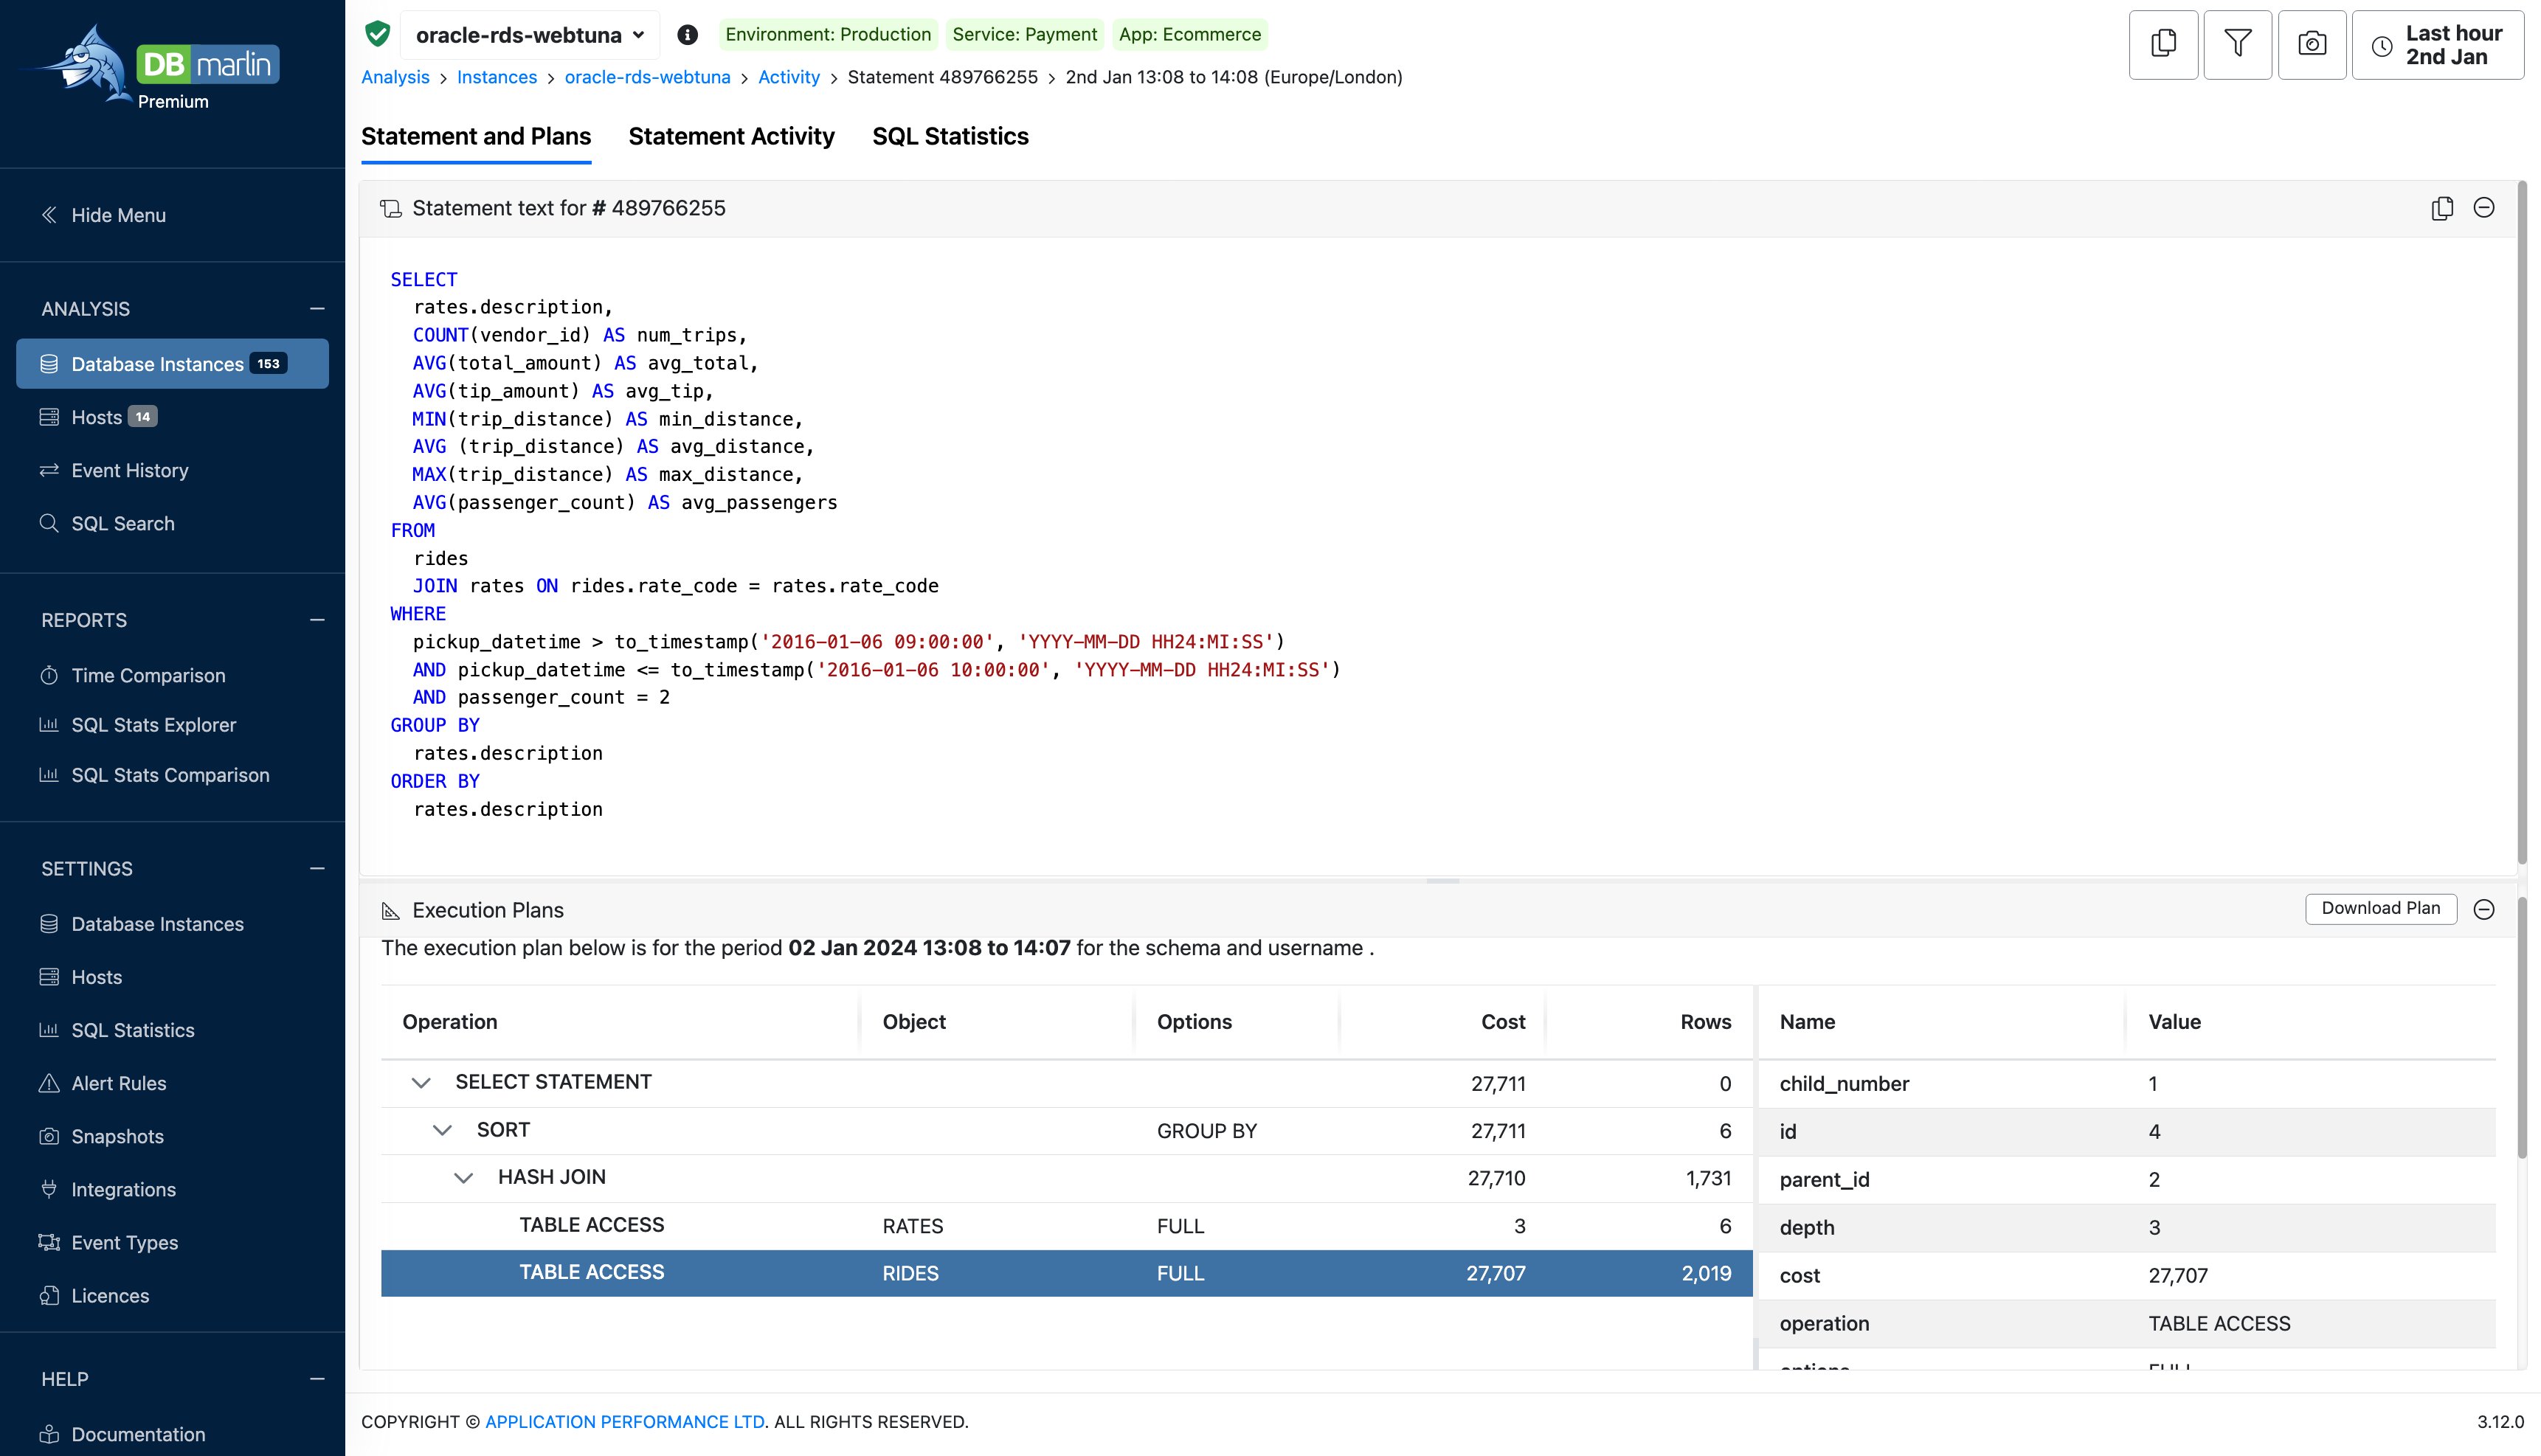Click the parent_id property row

tap(2126, 1180)
